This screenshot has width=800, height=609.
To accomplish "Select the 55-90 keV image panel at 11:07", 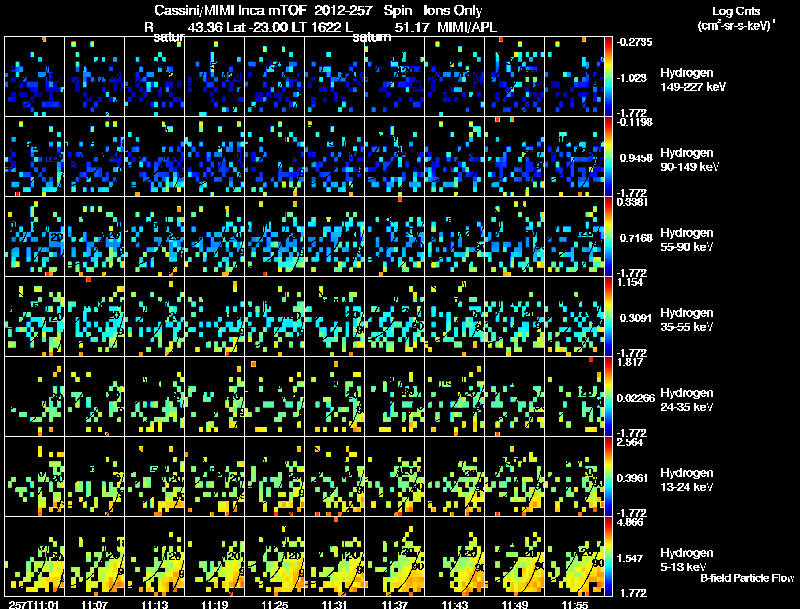I will click(x=94, y=237).
